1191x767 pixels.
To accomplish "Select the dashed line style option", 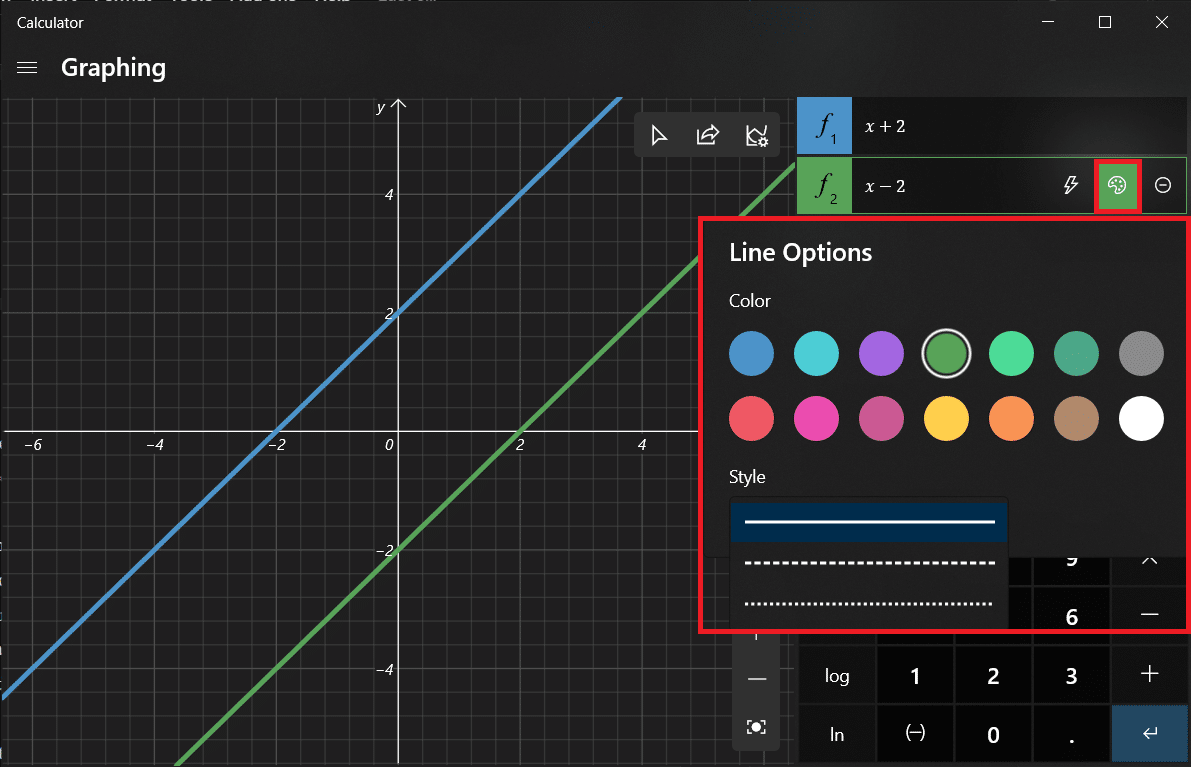I will point(869,563).
